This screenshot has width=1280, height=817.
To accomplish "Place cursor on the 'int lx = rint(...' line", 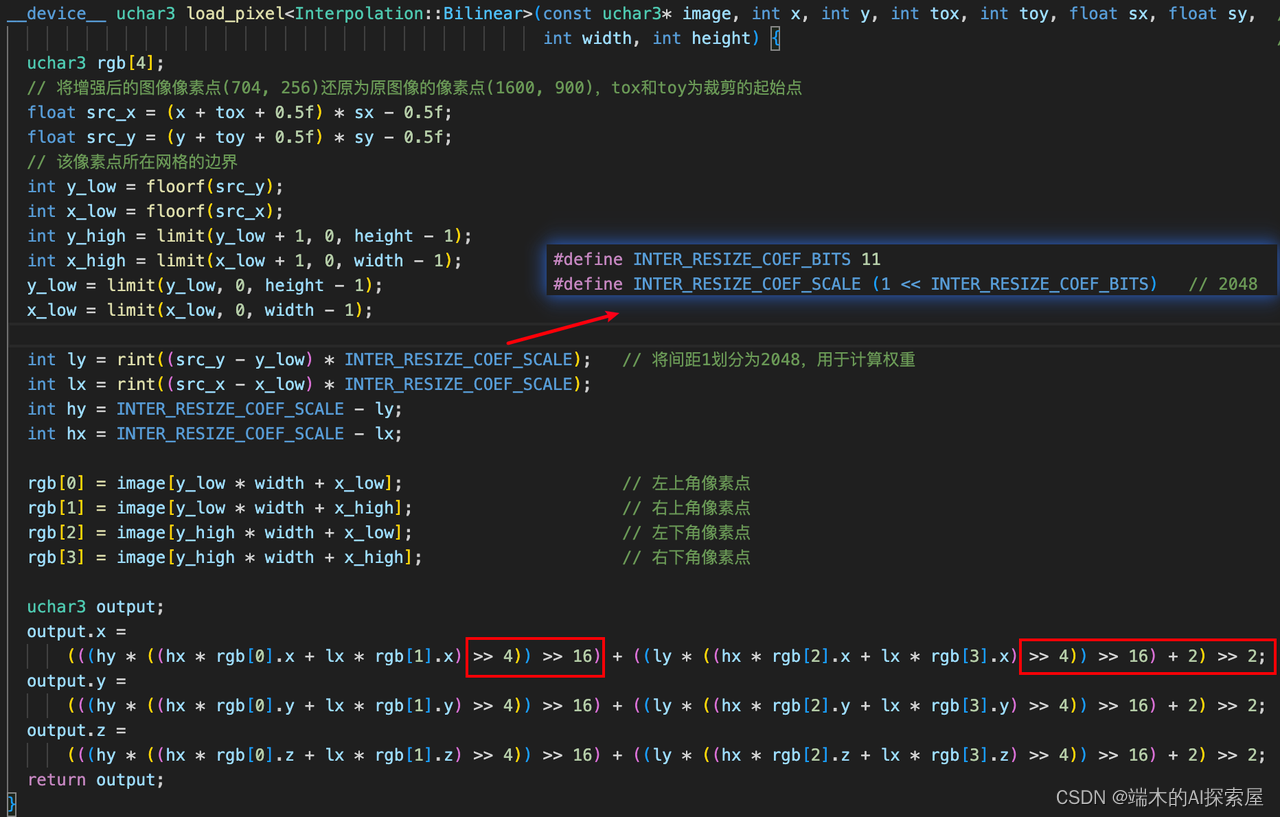I will click(309, 384).
